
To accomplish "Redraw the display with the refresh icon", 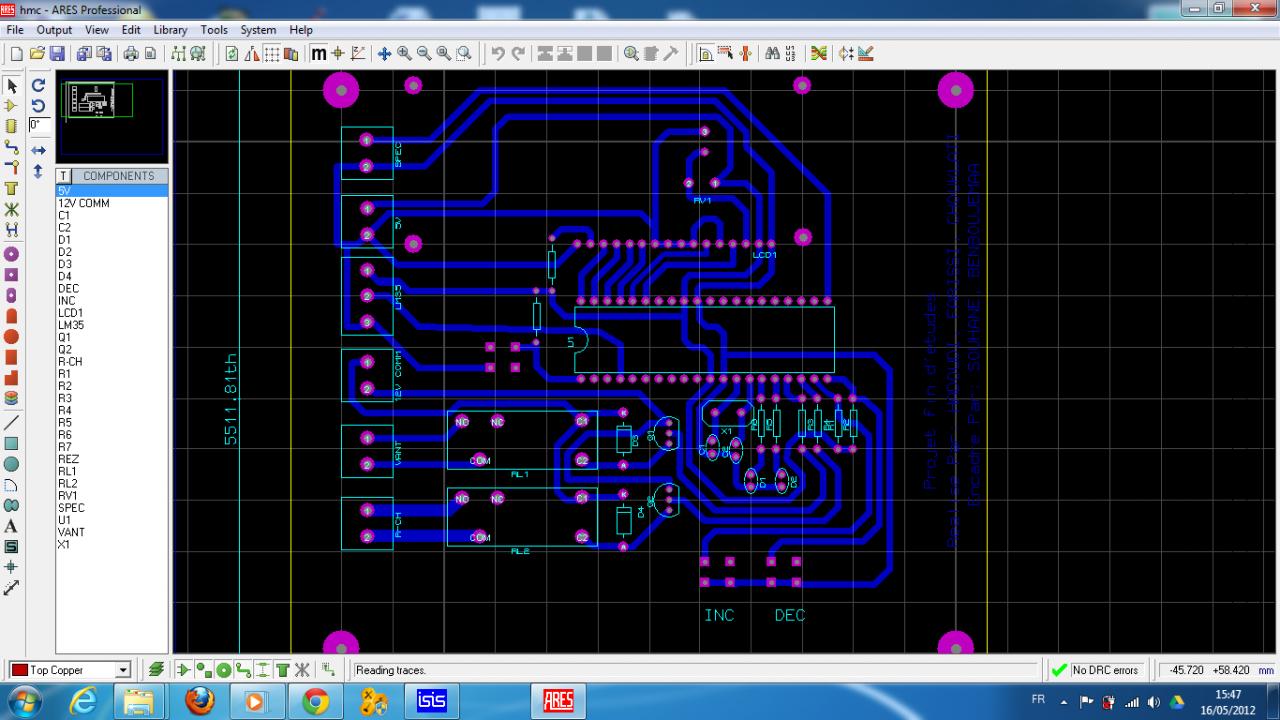I will click(x=232, y=53).
